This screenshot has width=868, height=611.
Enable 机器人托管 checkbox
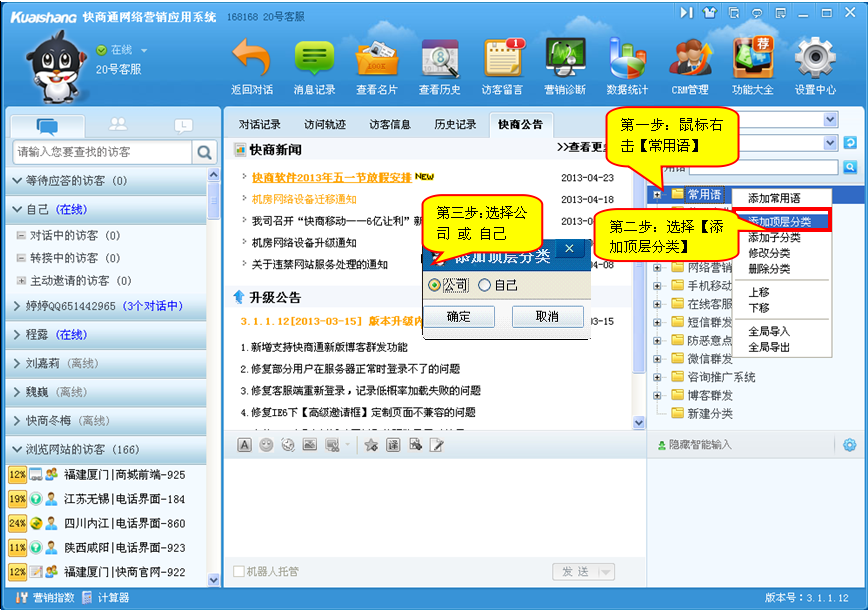tap(238, 572)
